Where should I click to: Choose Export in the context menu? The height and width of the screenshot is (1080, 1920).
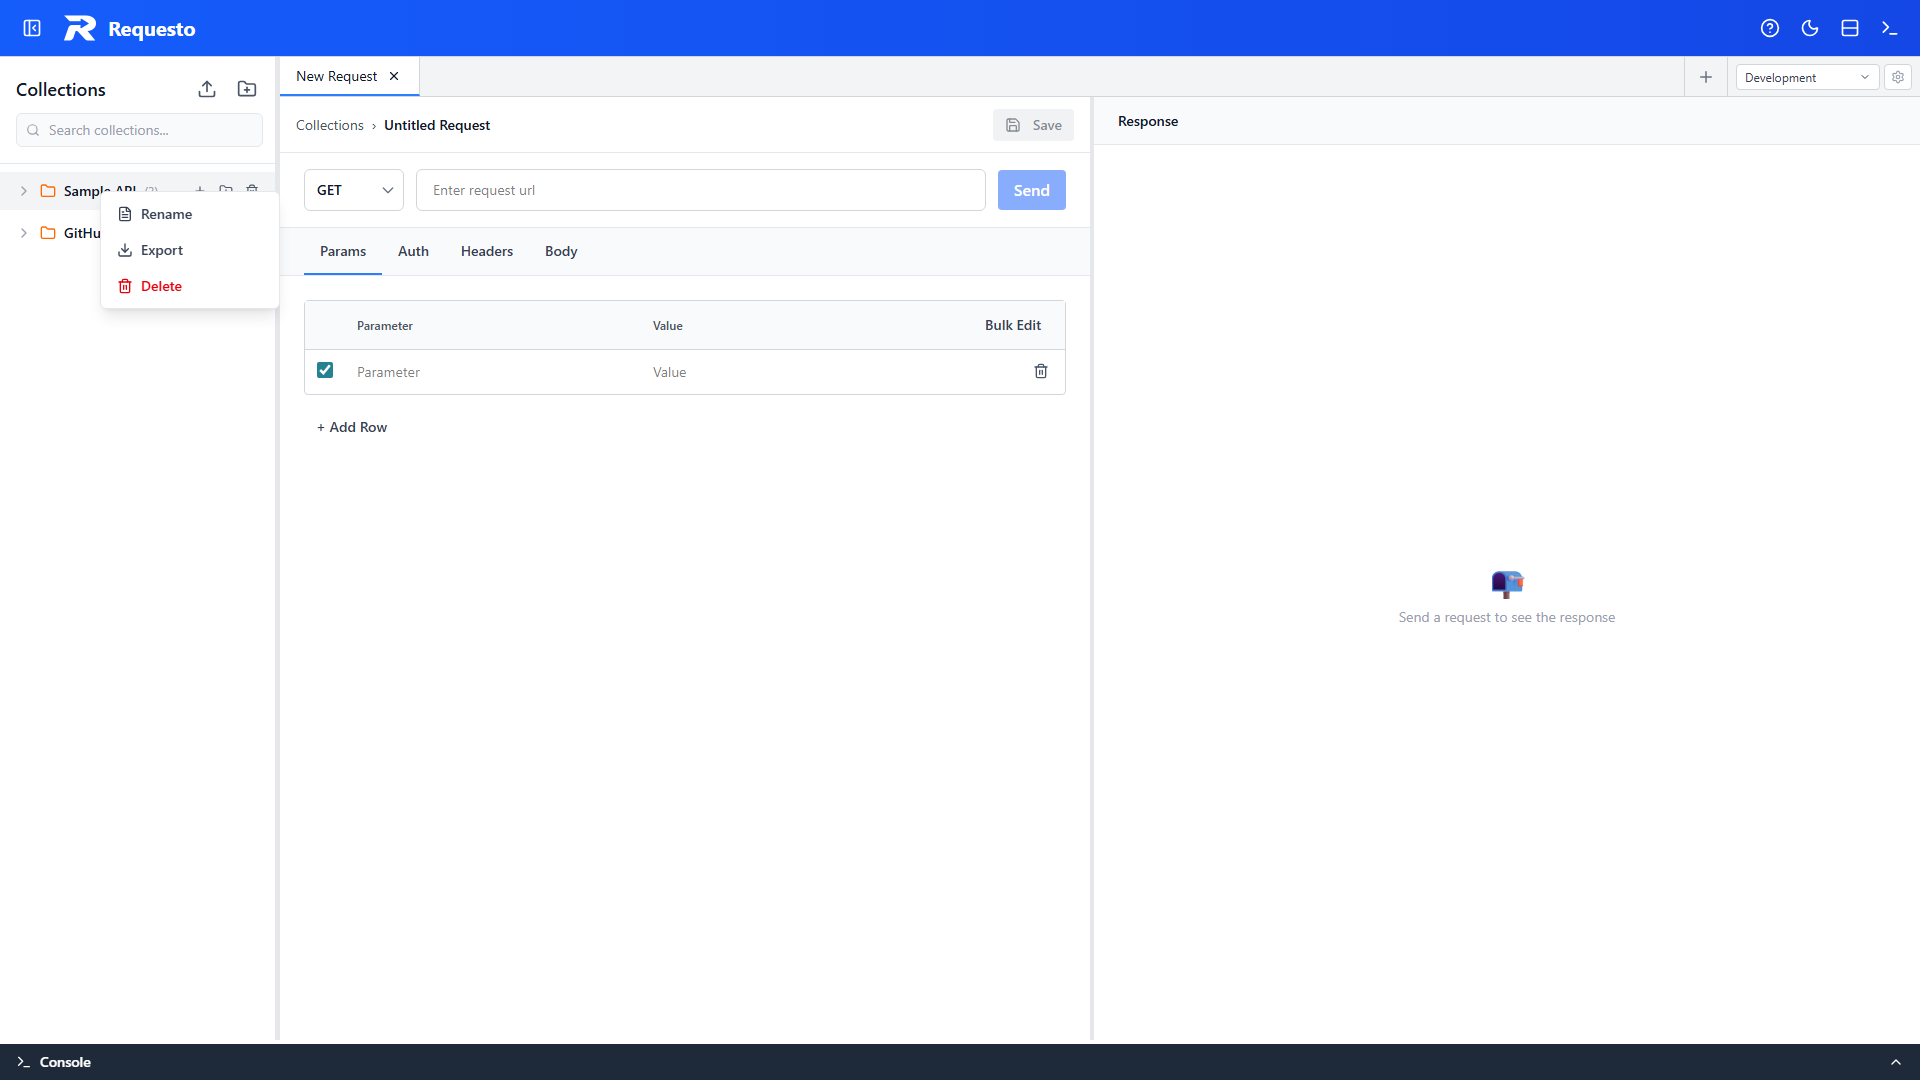point(163,250)
